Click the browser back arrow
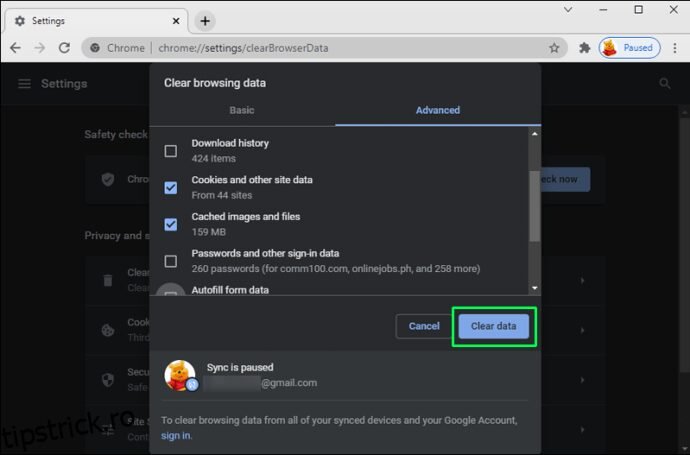The width and height of the screenshot is (690, 455). pyautogui.click(x=15, y=47)
